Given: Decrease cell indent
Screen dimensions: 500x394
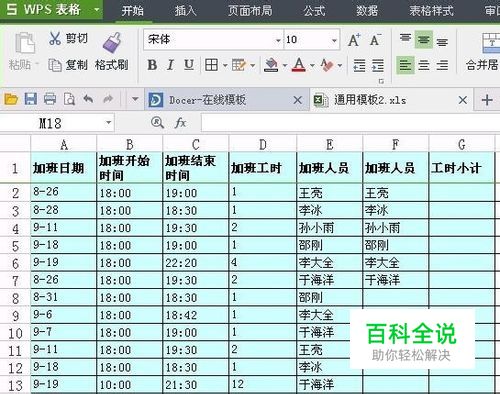Looking at the screenshot, I should [359, 65].
